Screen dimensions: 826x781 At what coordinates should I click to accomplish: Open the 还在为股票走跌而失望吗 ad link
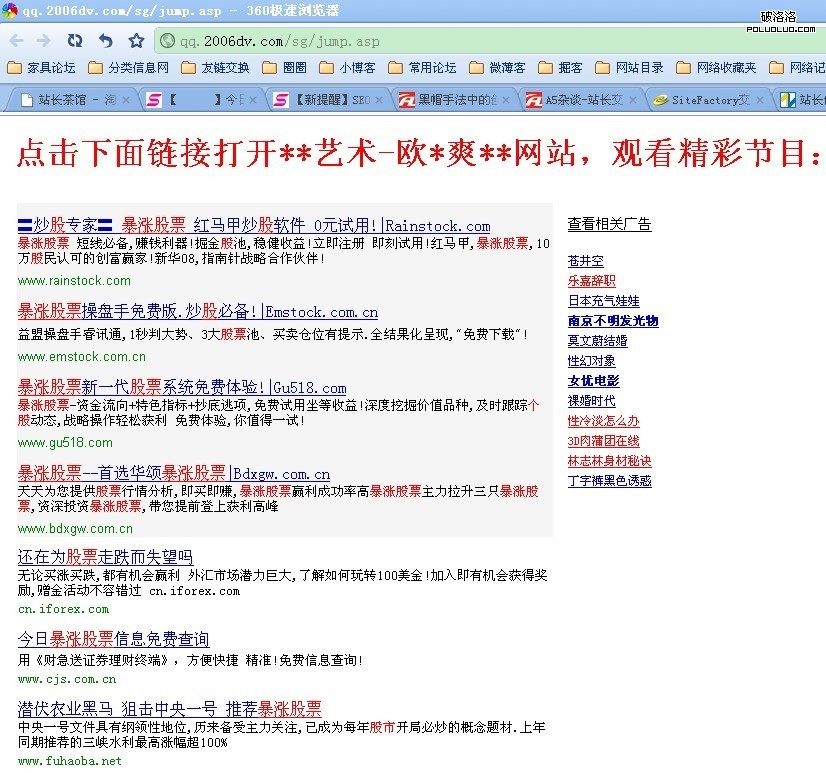point(105,557)
